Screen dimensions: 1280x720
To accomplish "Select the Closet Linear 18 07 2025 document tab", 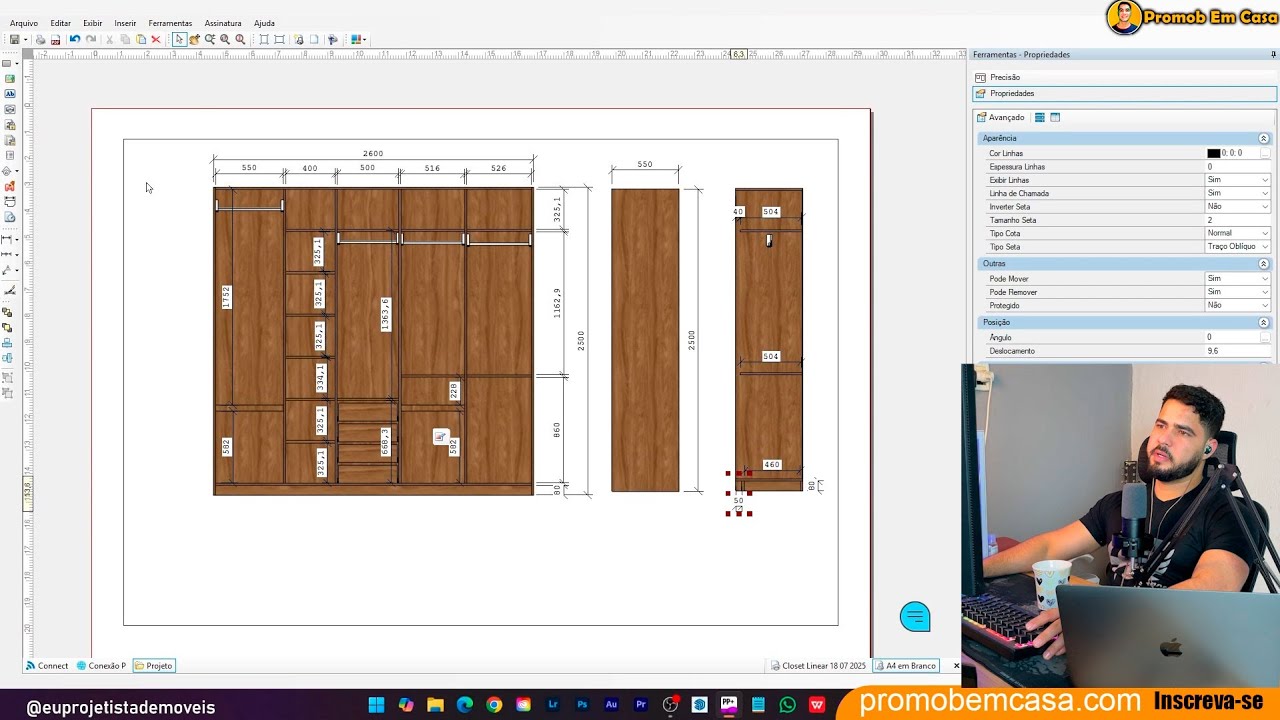I will tap(819, 666).
